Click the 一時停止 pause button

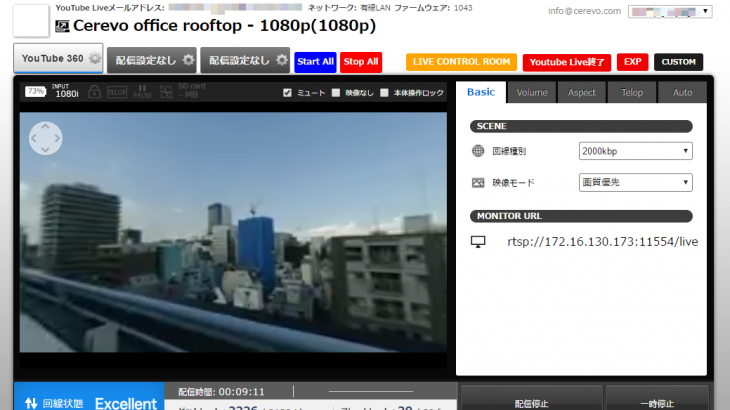(657, 400)
